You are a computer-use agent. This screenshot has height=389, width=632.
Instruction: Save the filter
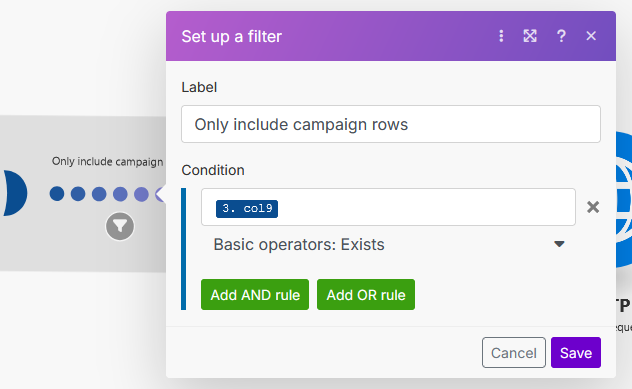(576, 353)
